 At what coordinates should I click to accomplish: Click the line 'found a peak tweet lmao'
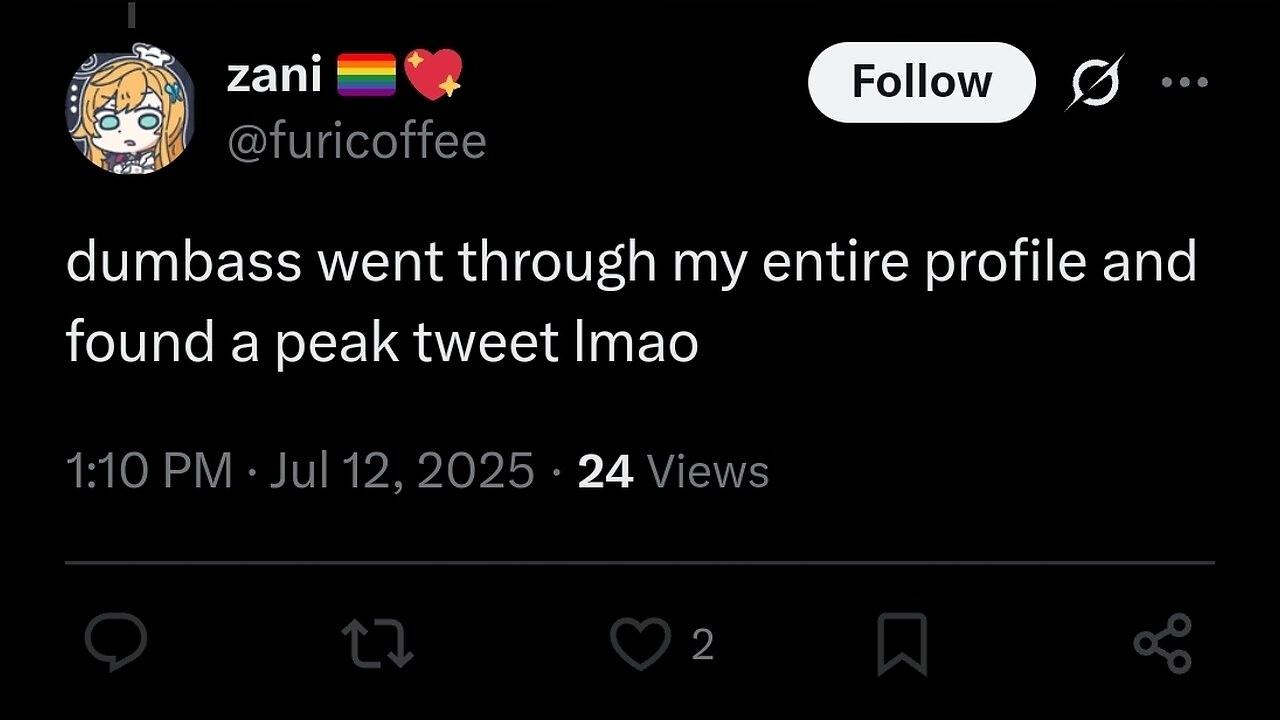pyautogui.click(x=382, y=343)
